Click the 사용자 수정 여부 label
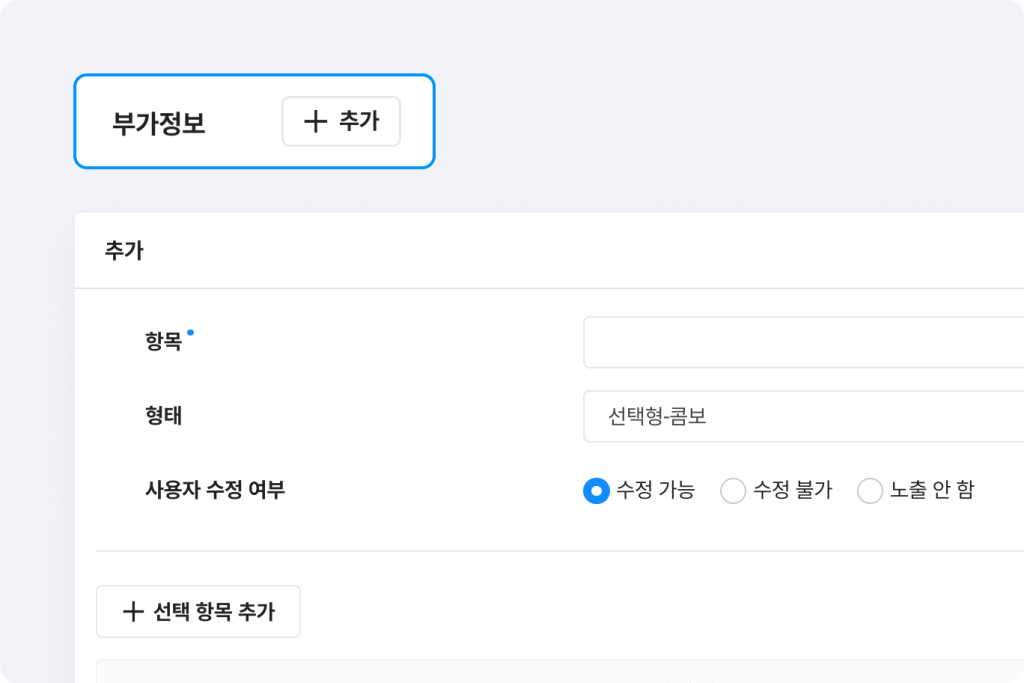The width and height of the screenshot is (1024, 683). 215,491
